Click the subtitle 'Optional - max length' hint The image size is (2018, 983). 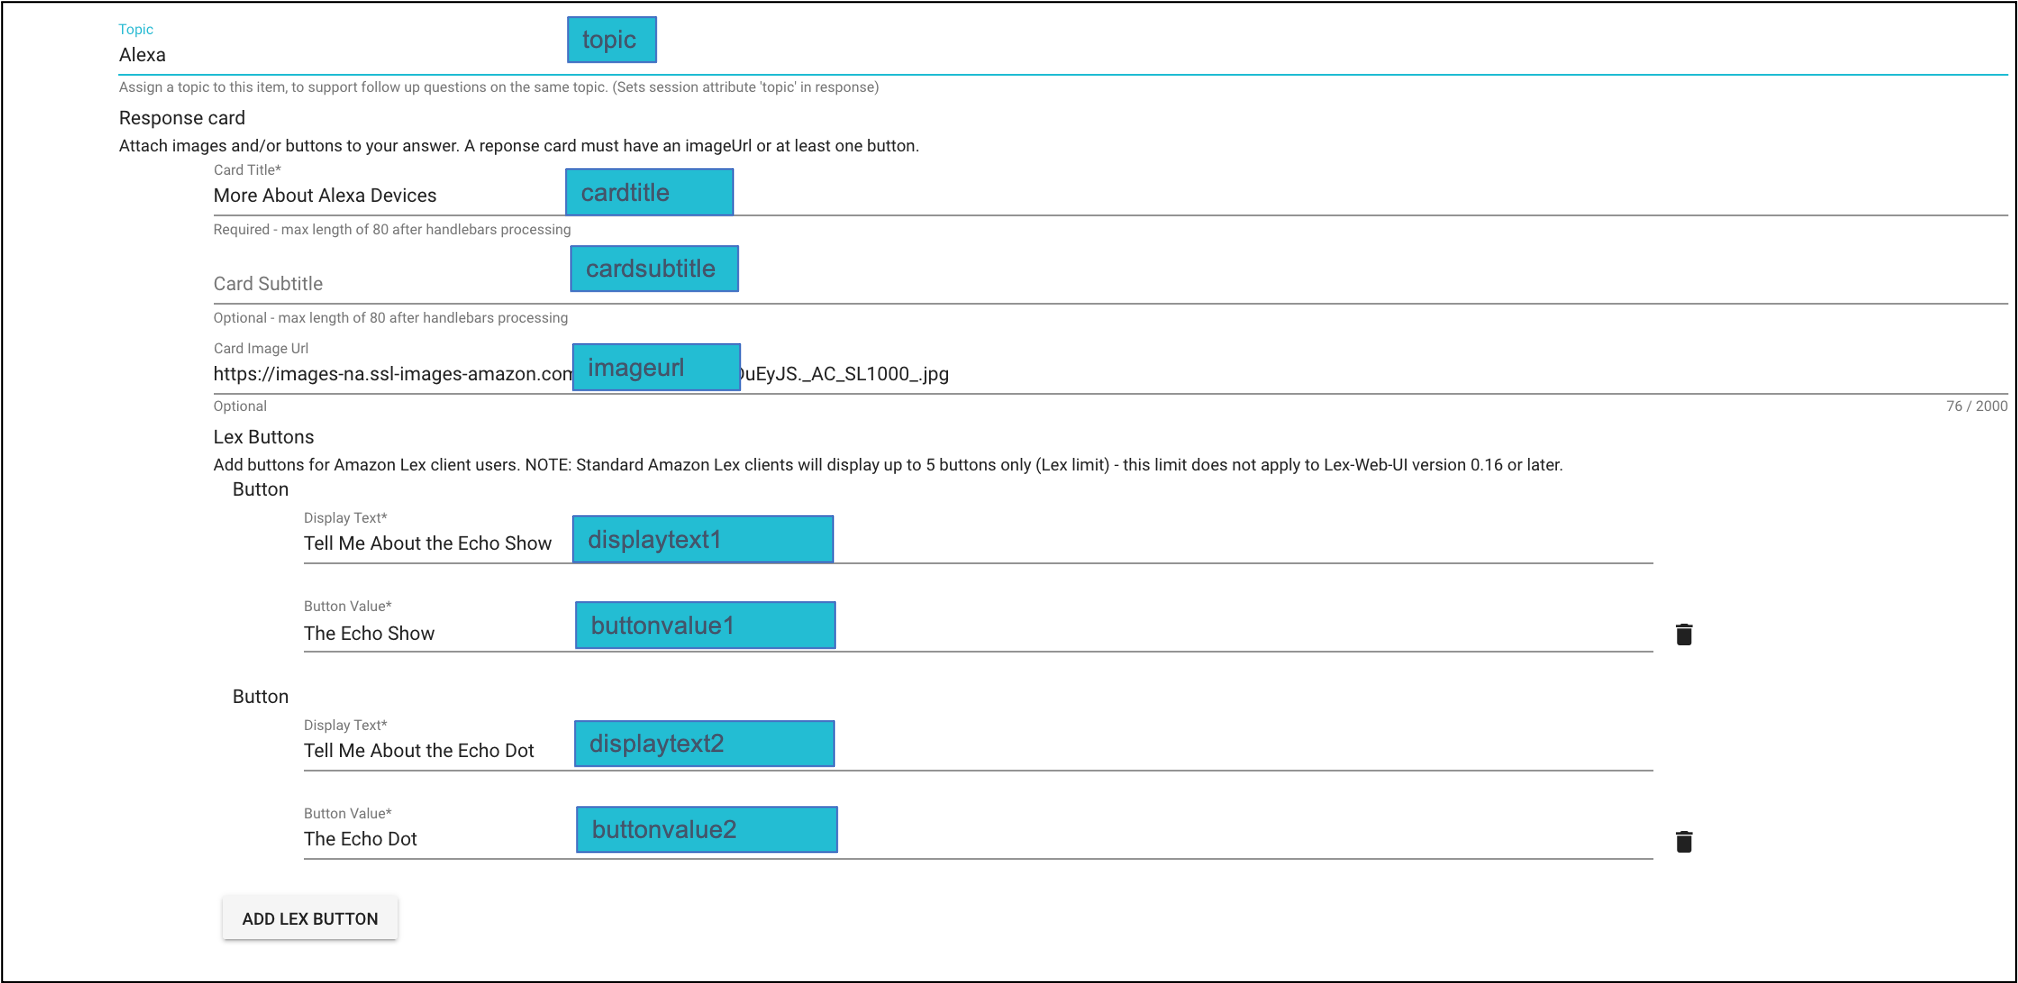(x=391, y=318)
